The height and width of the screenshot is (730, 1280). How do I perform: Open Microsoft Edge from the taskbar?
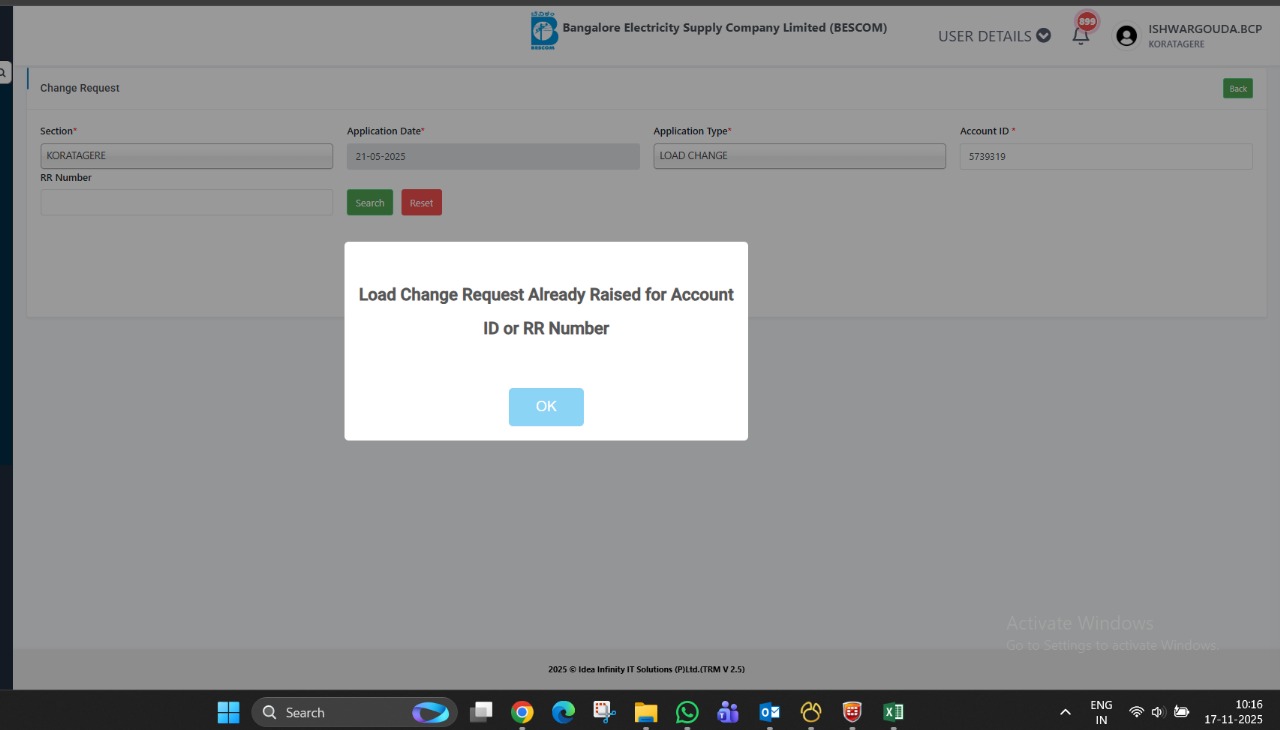click(x=564, y=712)
